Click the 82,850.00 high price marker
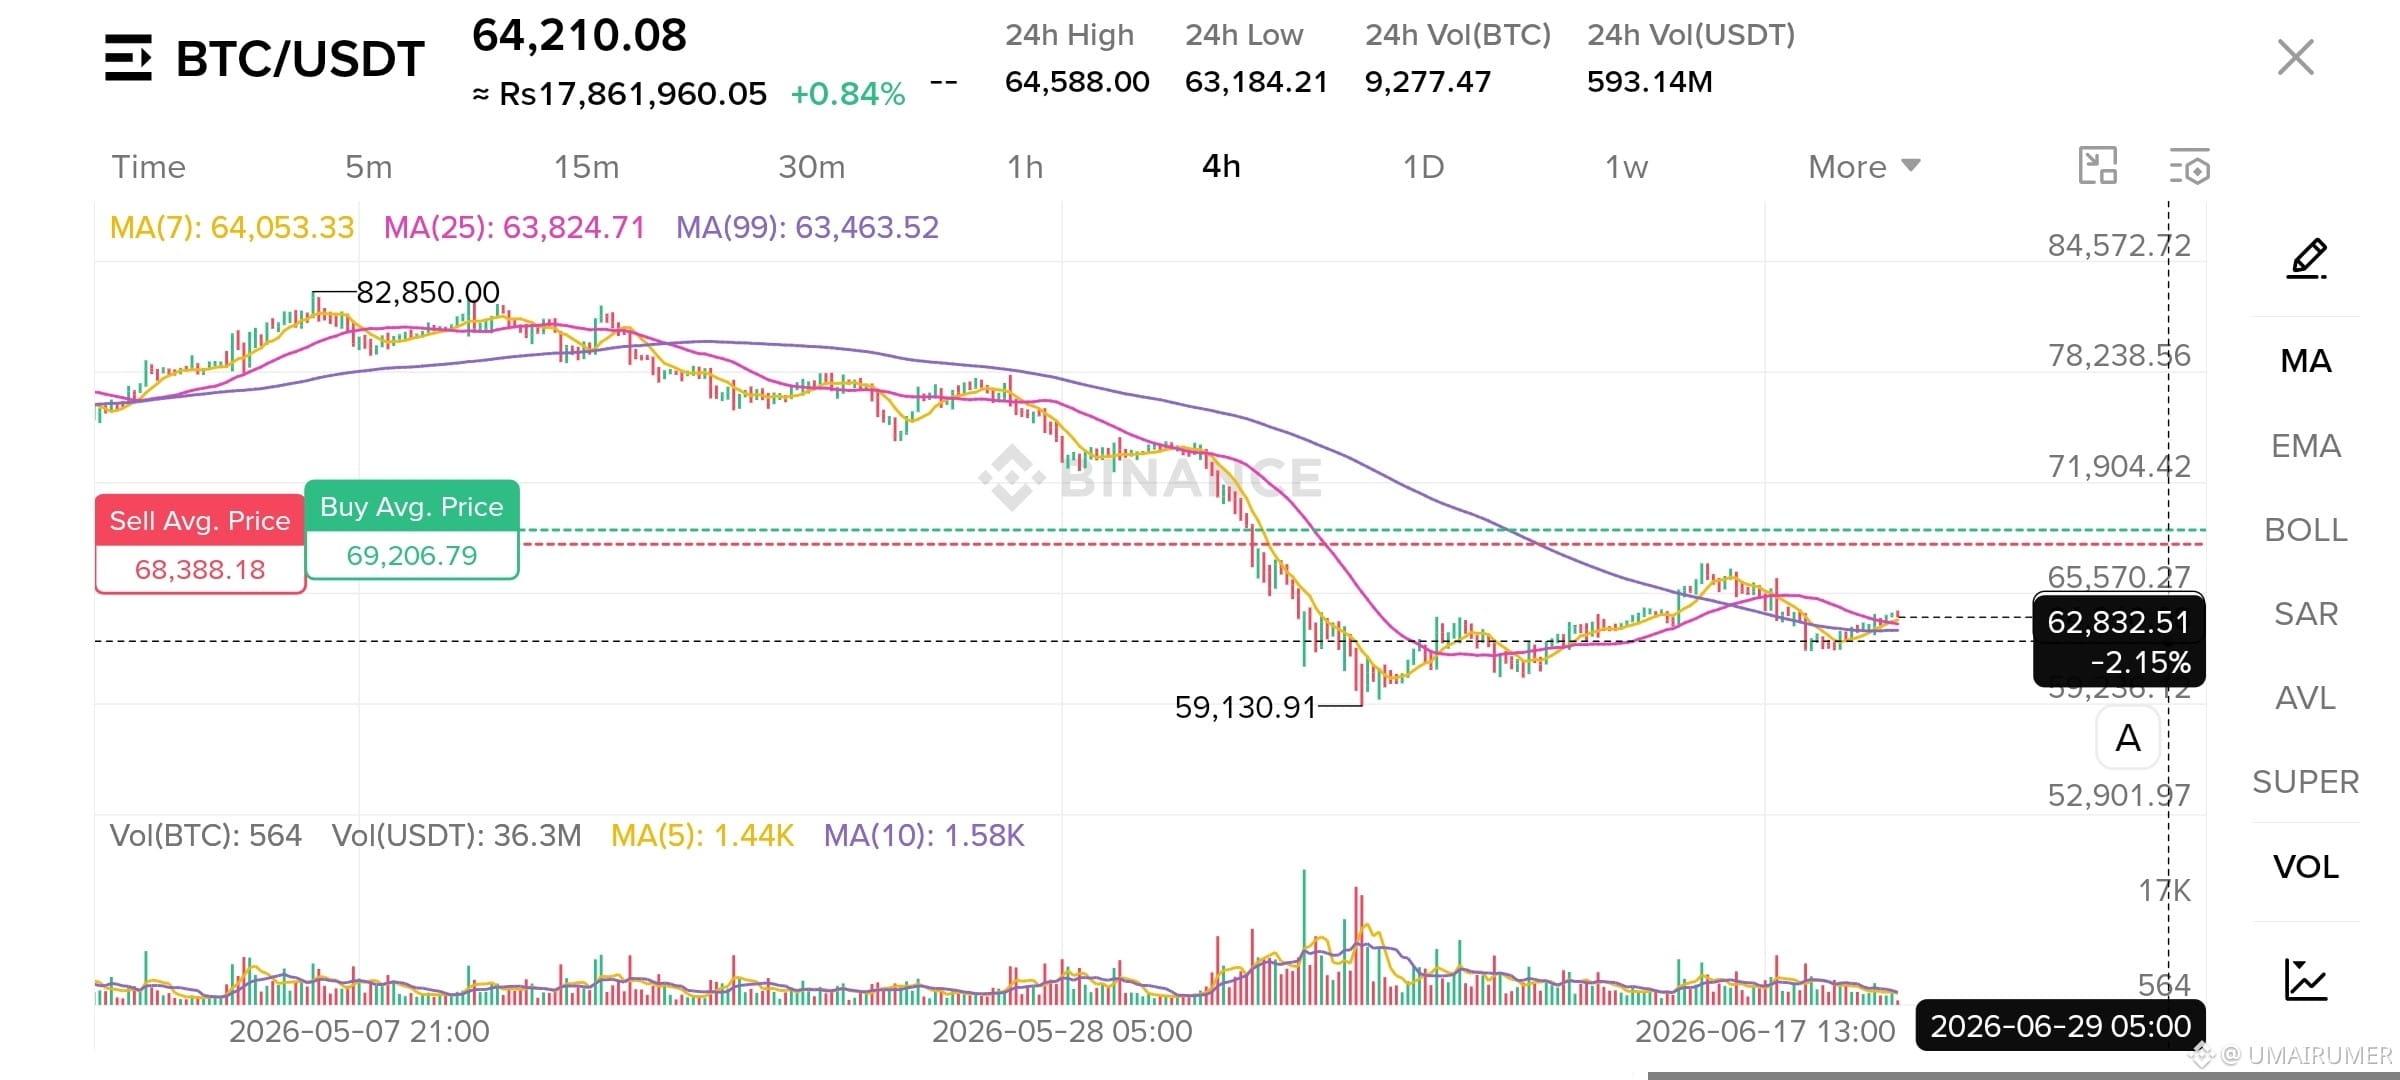This screenshot has width=2400, height=1080. pyautogui.click(x=428, y=292)
